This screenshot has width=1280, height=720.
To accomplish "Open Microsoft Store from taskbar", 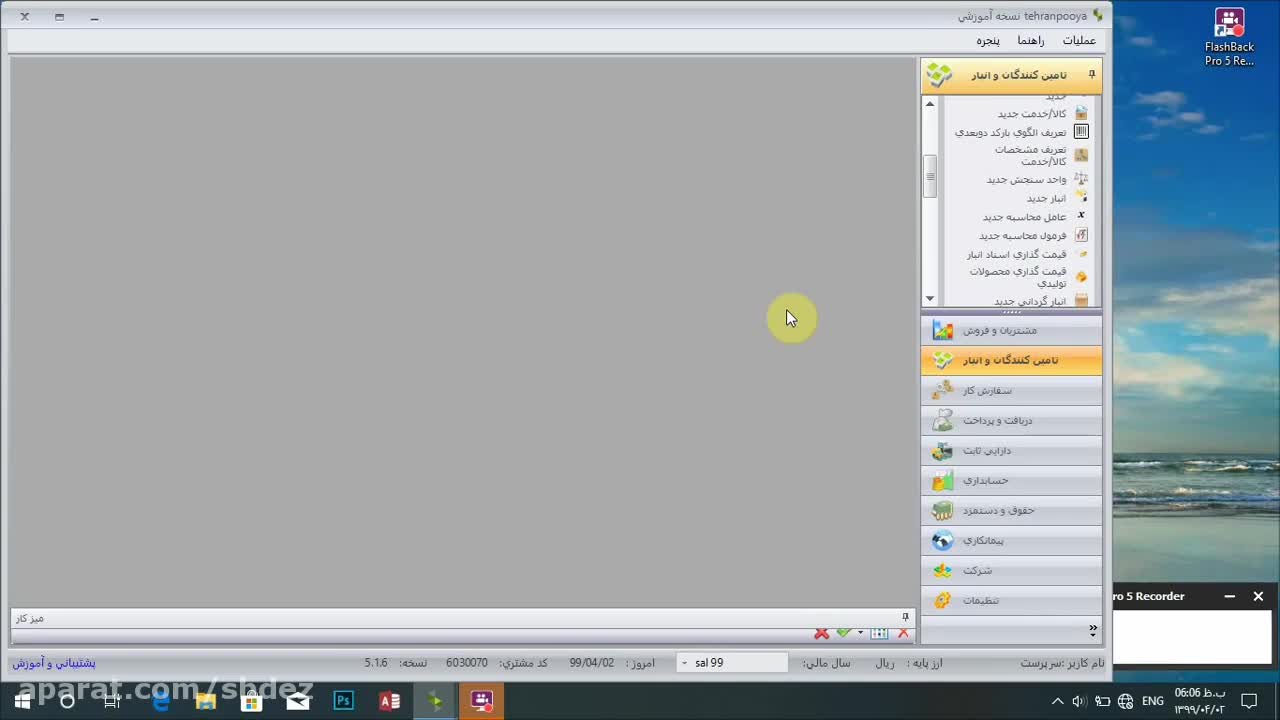I will click(252, 701).
